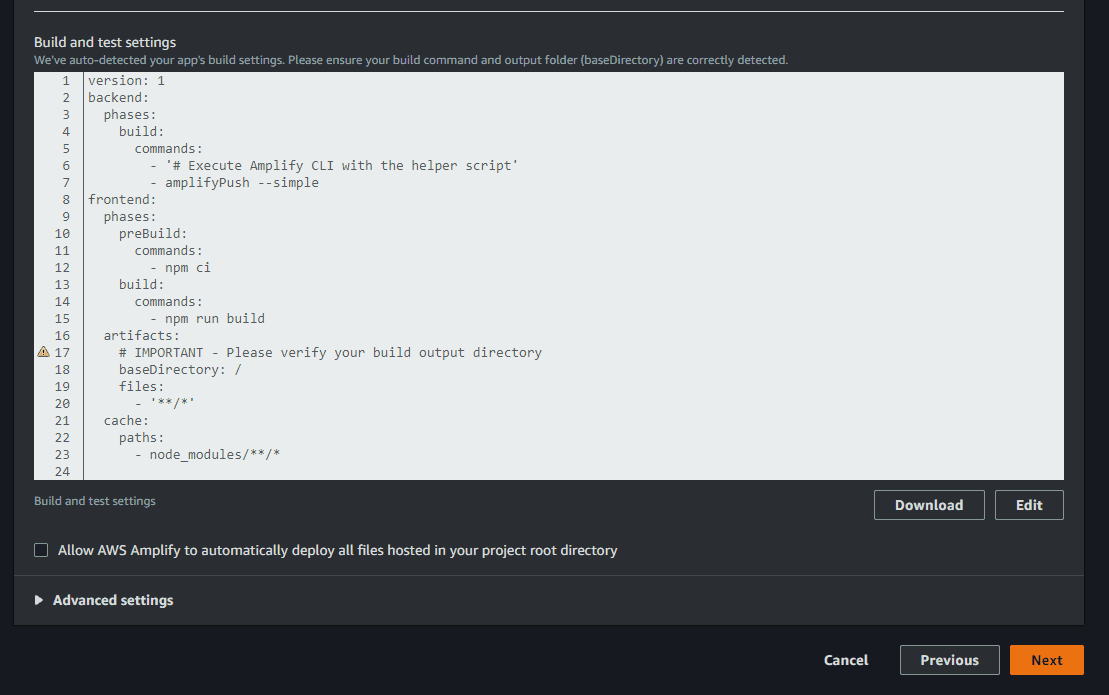The width and height of the screenshot is (1109, 695).
Task: Click line number 17 in the gutter
Action: (x=61, y=352)
